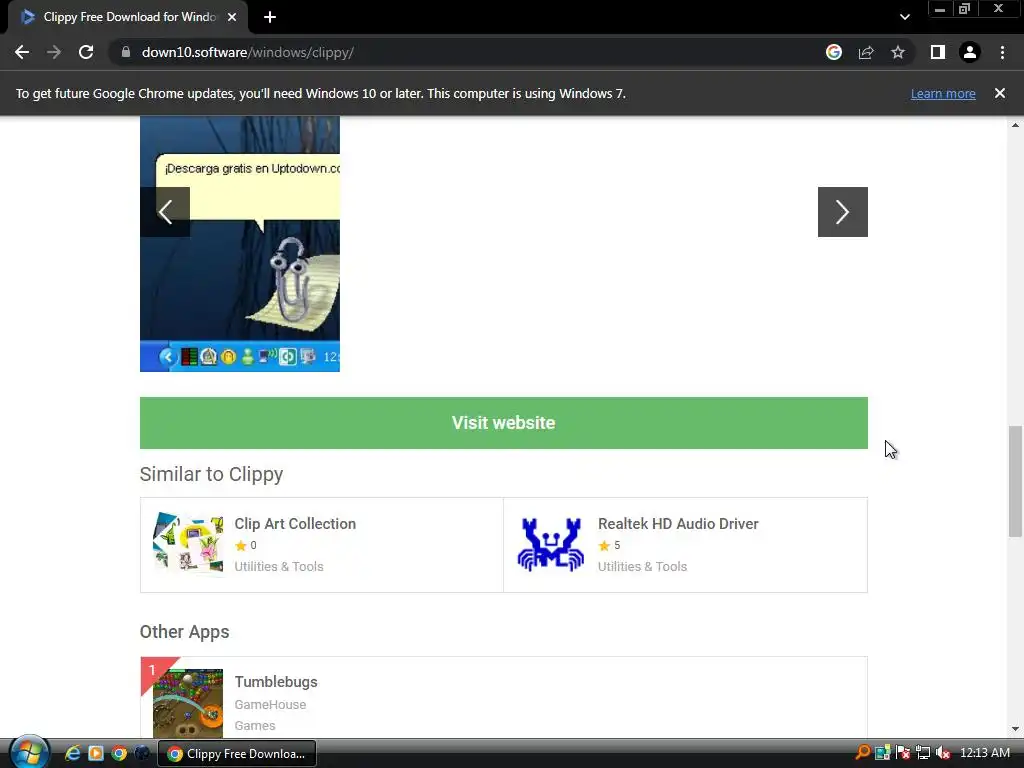Screen dimensions: 1024x768
Task: Select the Clippy Free Download tab
Action: point(128,17)
